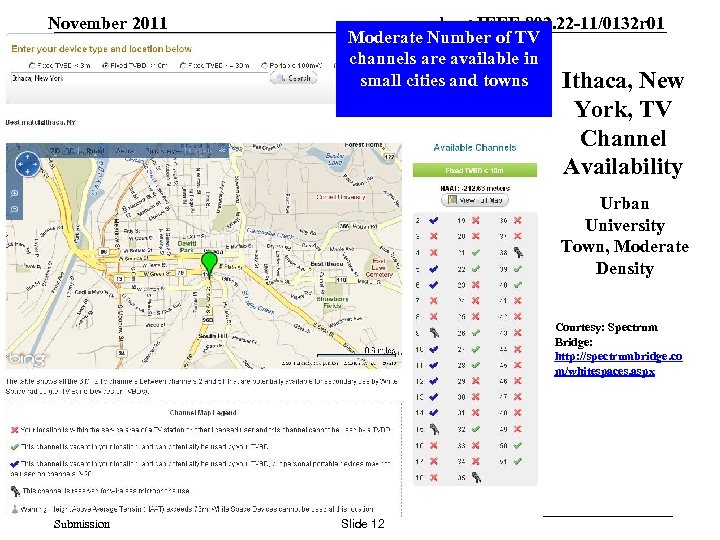
Task: Click the red X for channel 36
Action: click(518, 220)
